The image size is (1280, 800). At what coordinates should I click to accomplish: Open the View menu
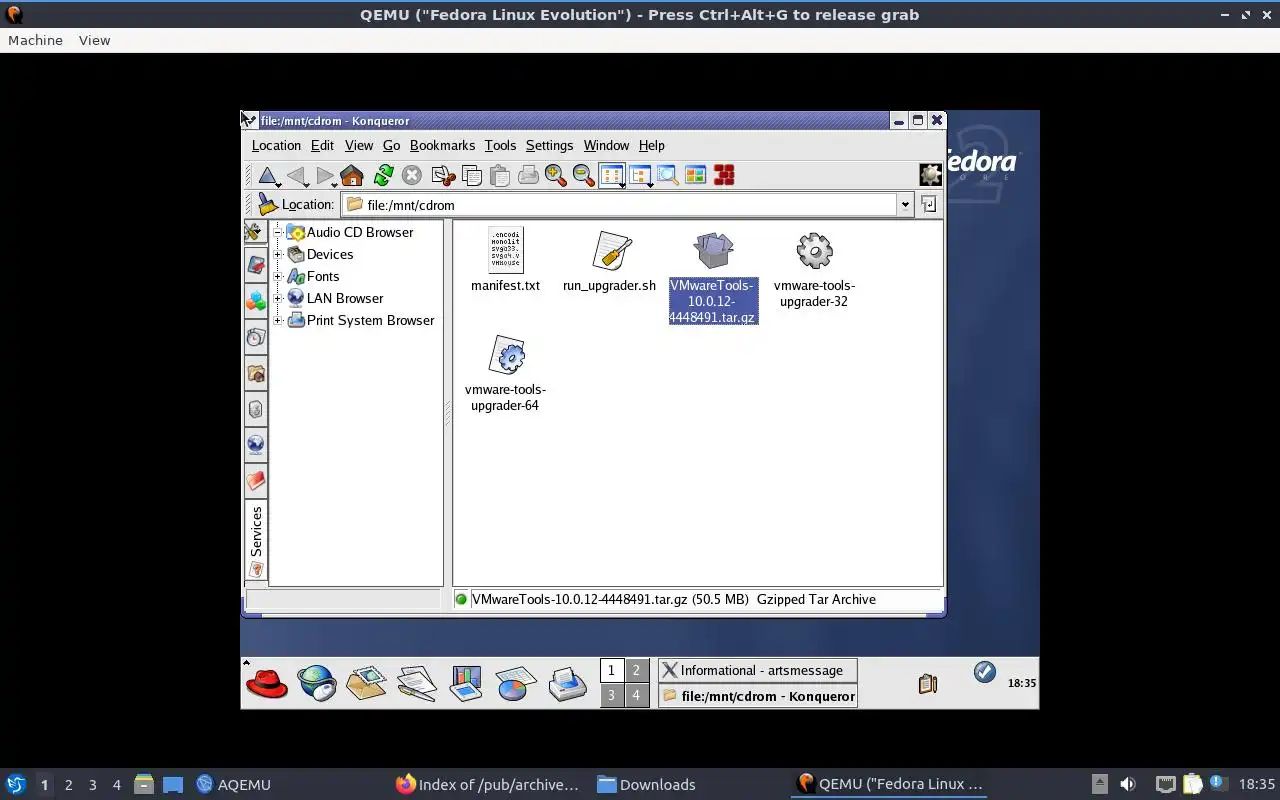tap(358, 145)
